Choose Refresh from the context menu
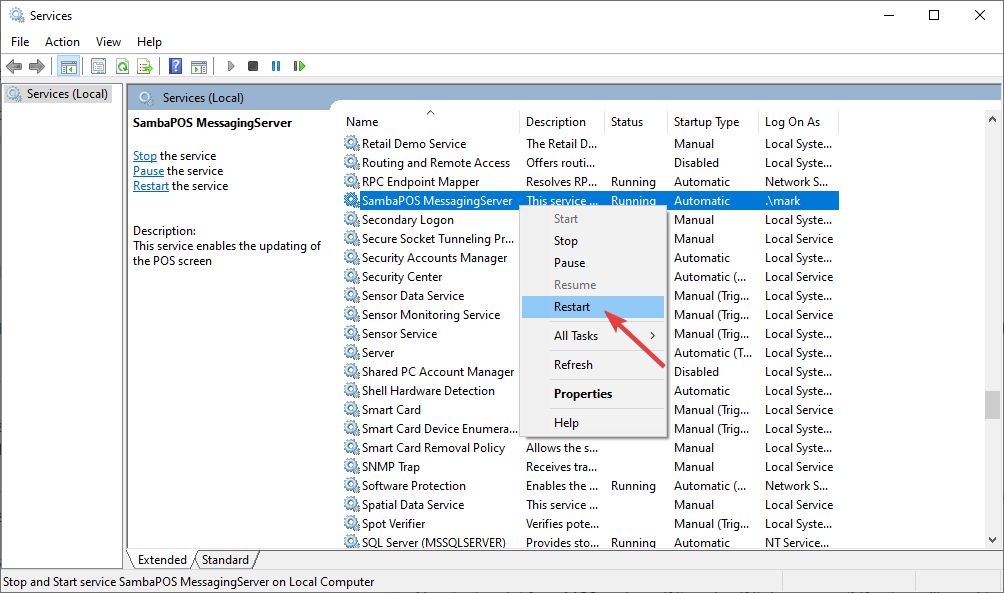This screenshot has width=1004, height=593. point(593,364)
